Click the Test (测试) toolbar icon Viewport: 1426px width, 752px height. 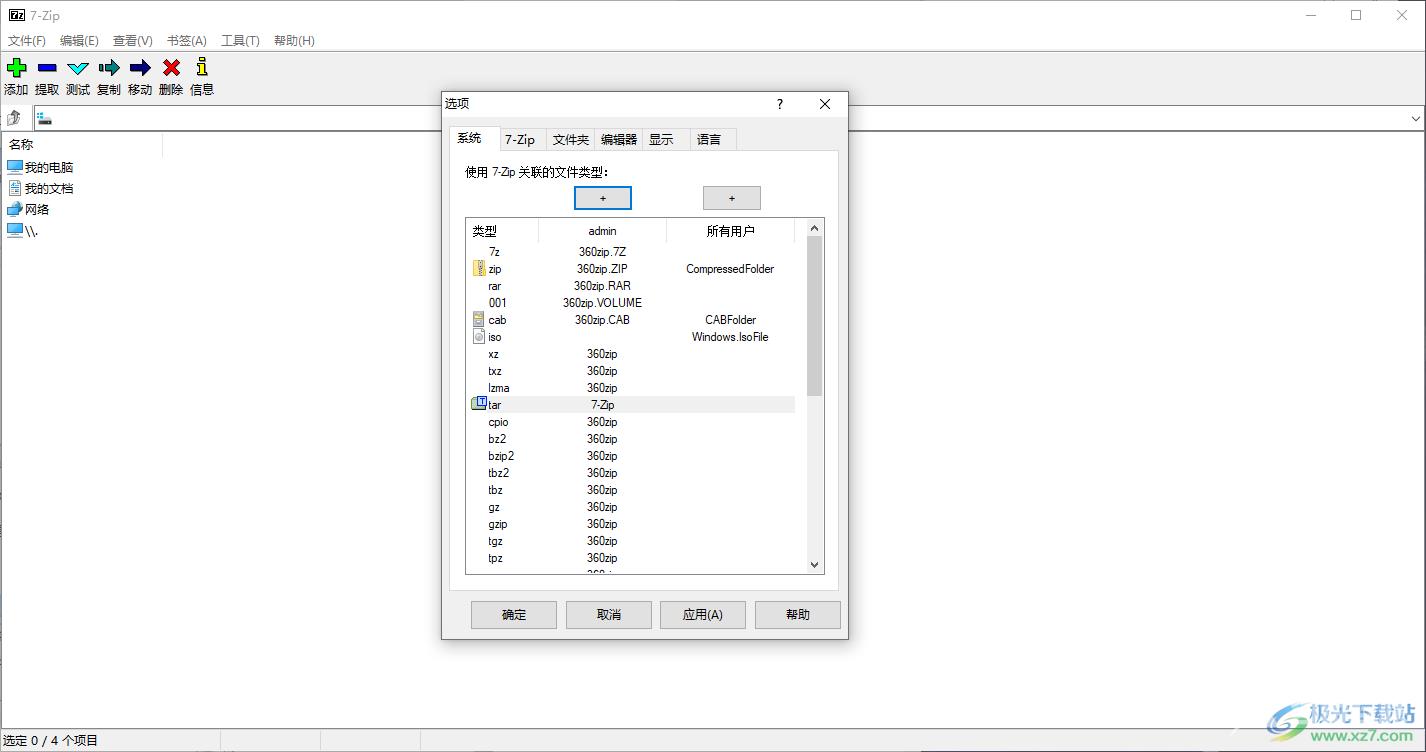[x=78, y=68]
